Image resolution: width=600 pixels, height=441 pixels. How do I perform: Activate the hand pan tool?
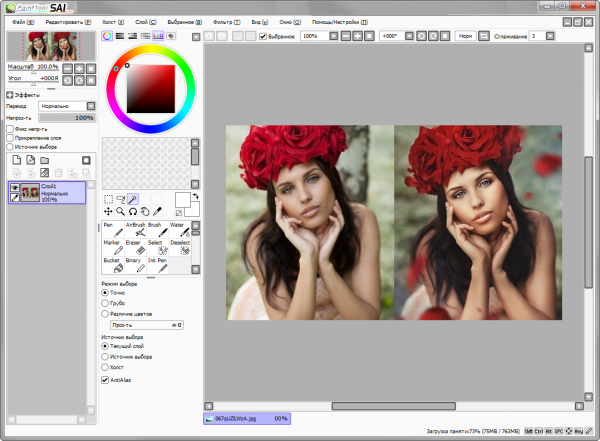[x=145, y=211]
